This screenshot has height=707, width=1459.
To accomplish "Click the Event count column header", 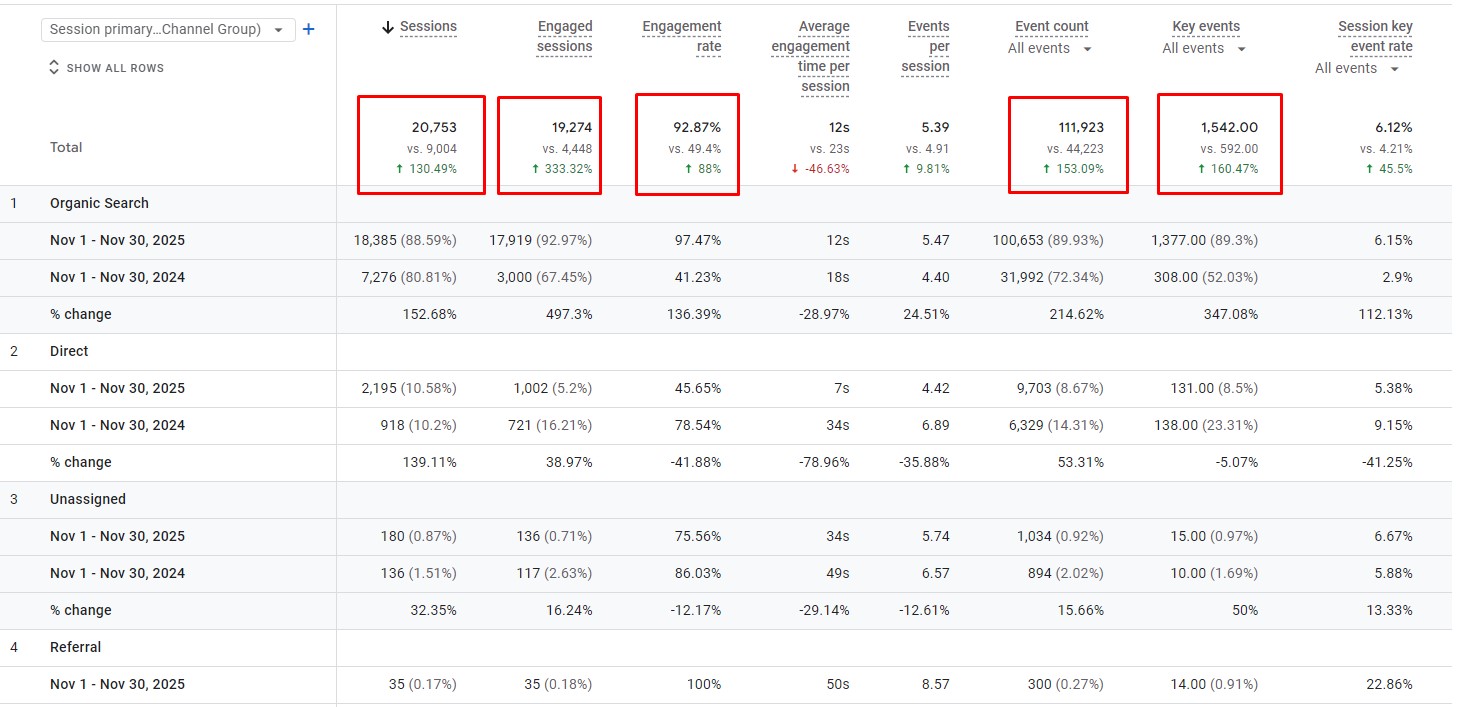I will tap(1051, 27).
